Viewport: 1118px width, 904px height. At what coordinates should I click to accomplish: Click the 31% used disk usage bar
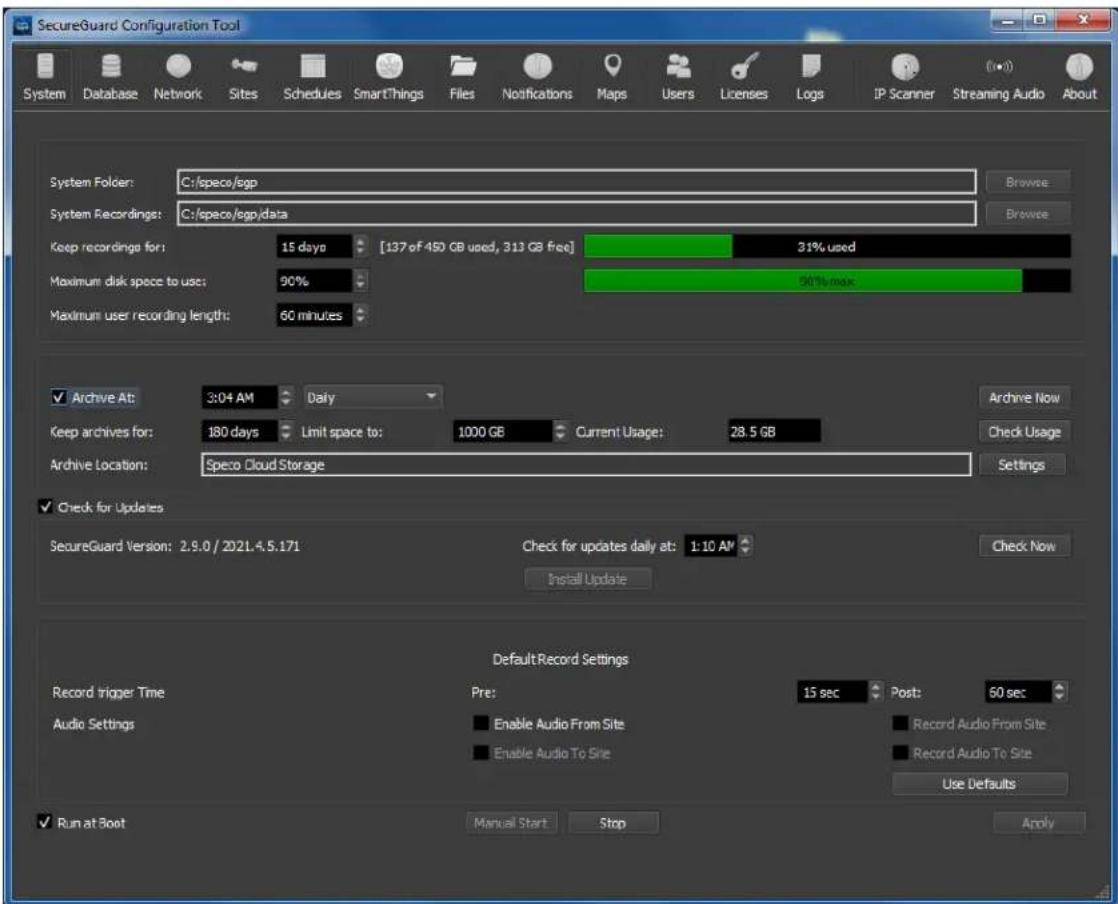click(x=827, y=247)
